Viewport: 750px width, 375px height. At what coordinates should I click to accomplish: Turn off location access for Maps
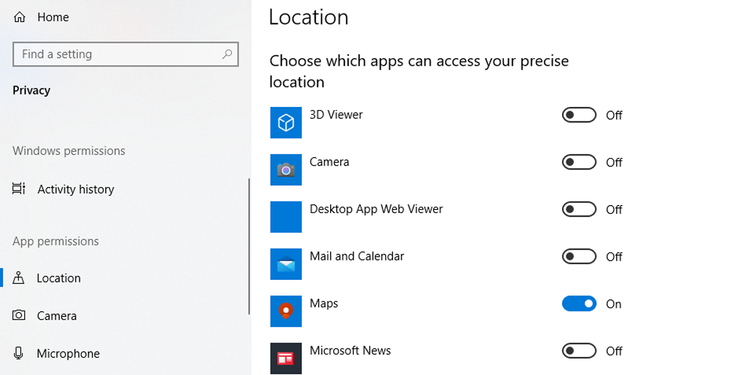[579, 304]
